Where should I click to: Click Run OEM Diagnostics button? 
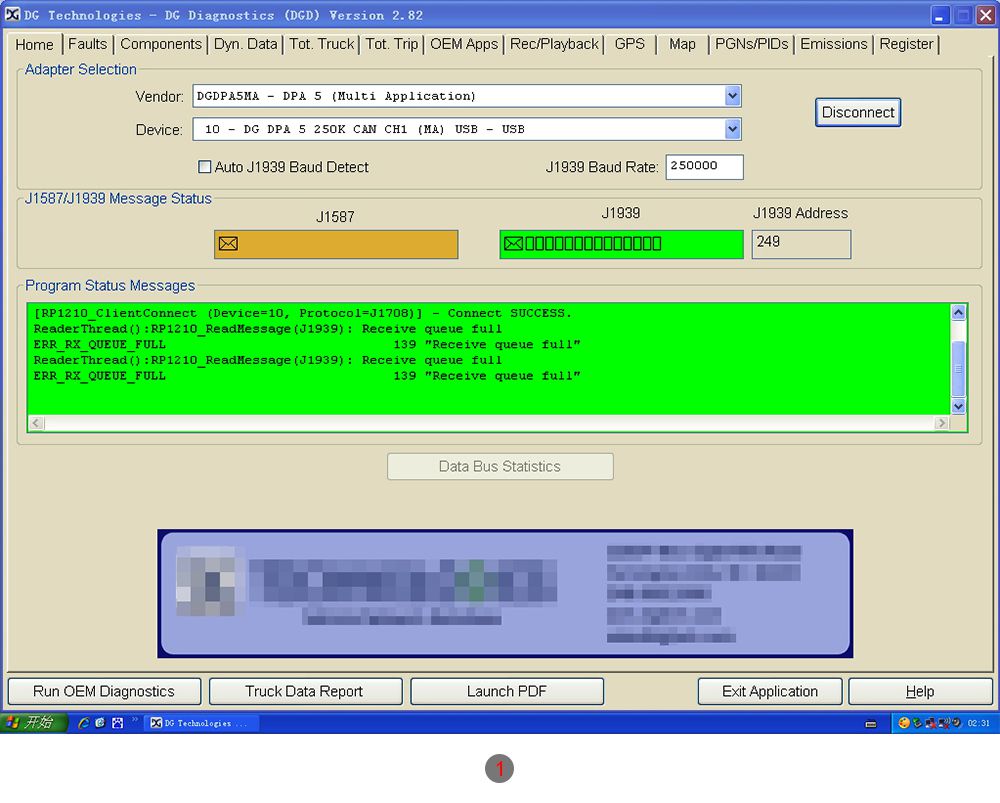tap(104, 691)
